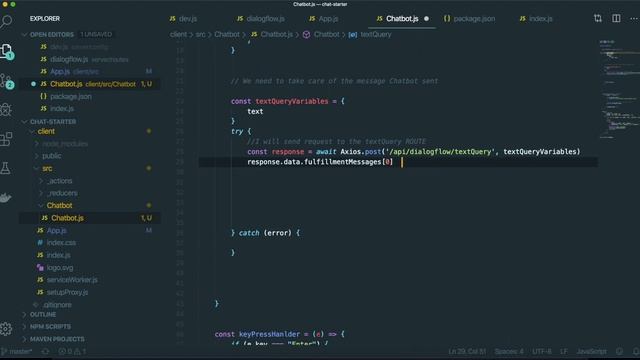Change UTF-8 encoding in status bar
The width and height of the screenshot is (640, 360).
542,351
